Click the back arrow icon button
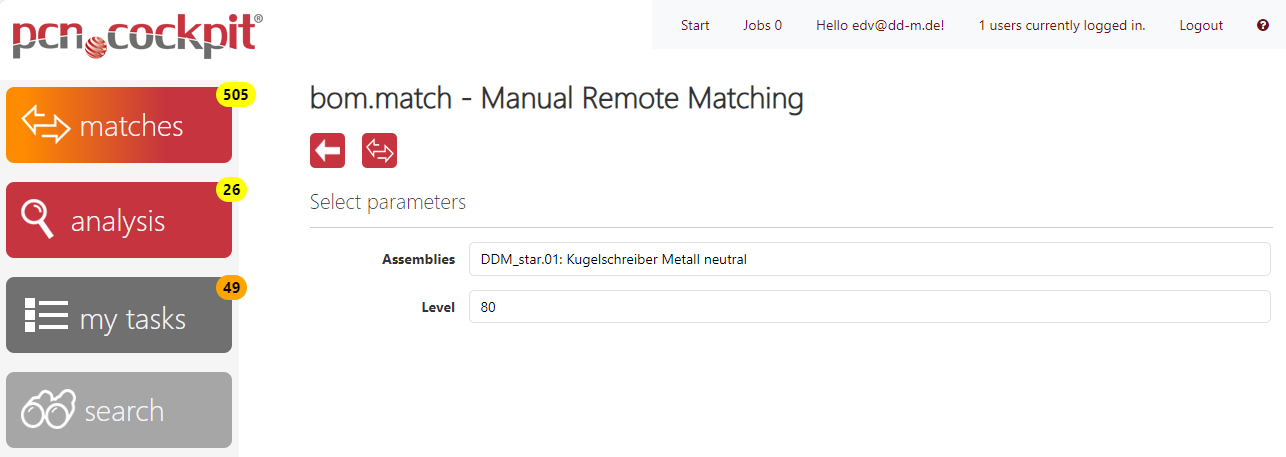1286x457 pixels. [327, 151]
